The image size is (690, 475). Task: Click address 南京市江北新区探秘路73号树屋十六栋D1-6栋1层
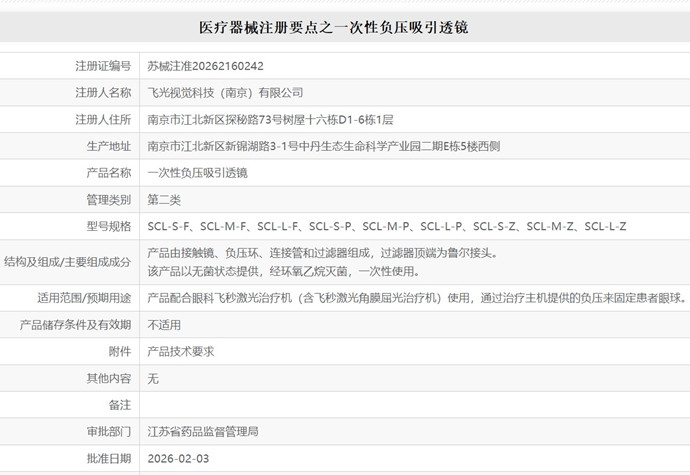pyautogui.click(x=271, y=120)
